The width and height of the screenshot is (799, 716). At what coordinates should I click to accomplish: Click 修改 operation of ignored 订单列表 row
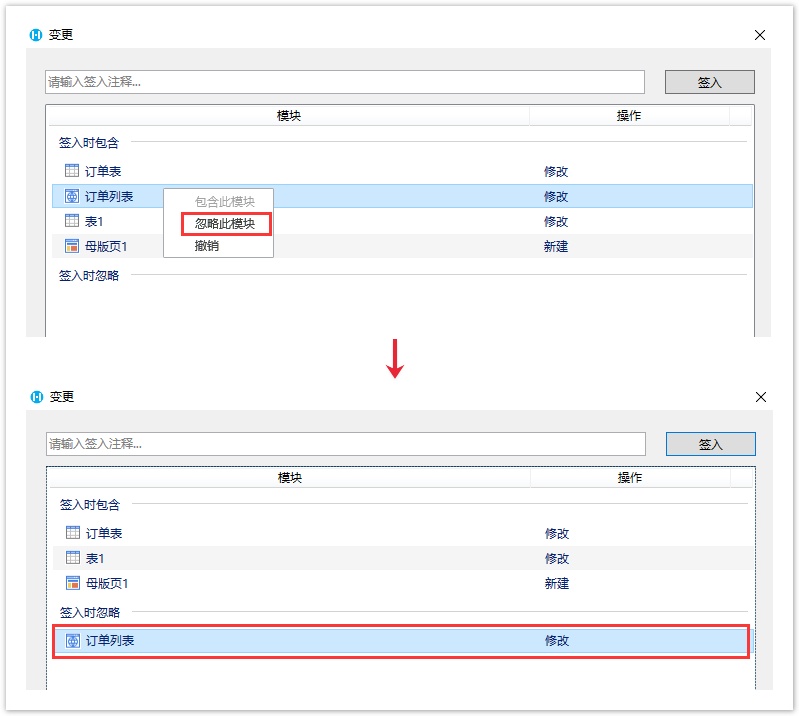pyautogui.click(x=557, y=641)
